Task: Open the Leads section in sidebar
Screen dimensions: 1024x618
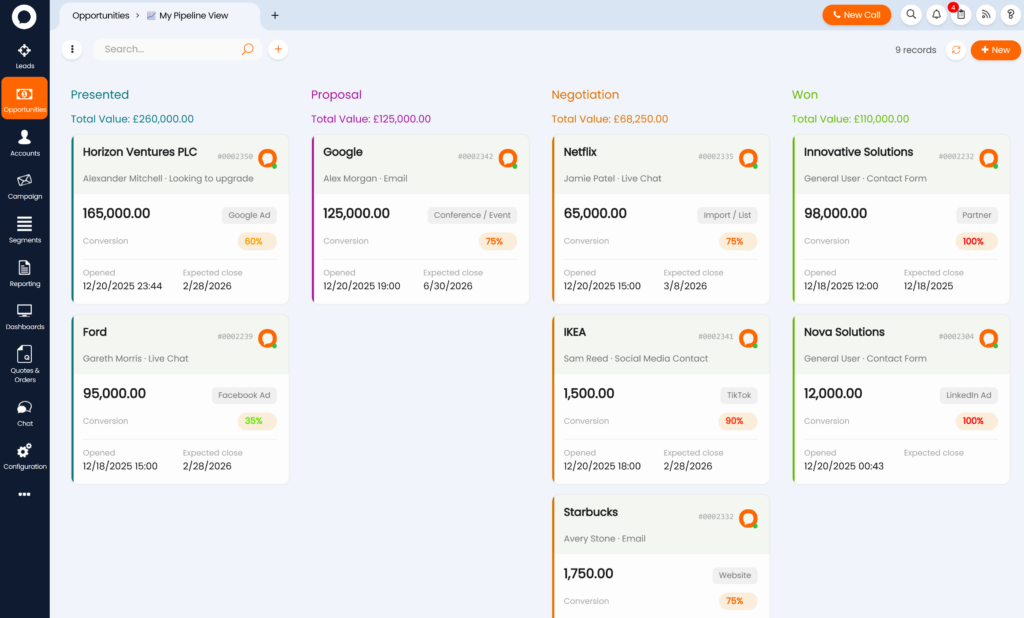Action: [24, 56]
